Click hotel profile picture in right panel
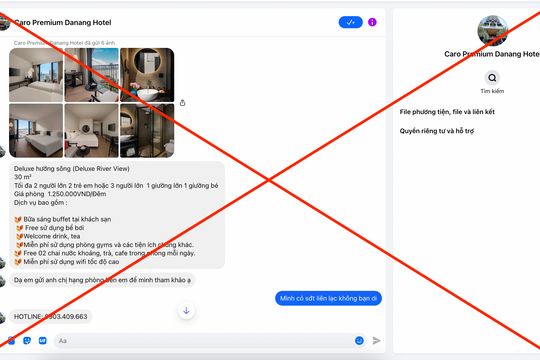 click(x=493, y=30)
